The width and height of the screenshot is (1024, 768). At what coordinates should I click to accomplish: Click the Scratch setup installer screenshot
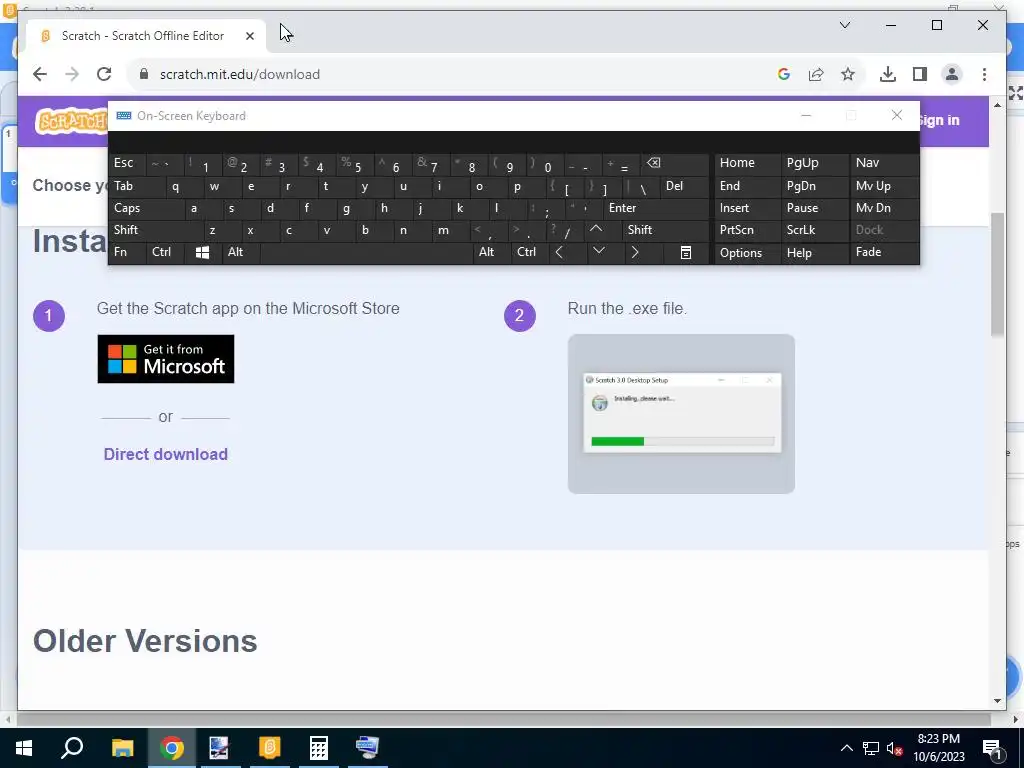point(681,414)
